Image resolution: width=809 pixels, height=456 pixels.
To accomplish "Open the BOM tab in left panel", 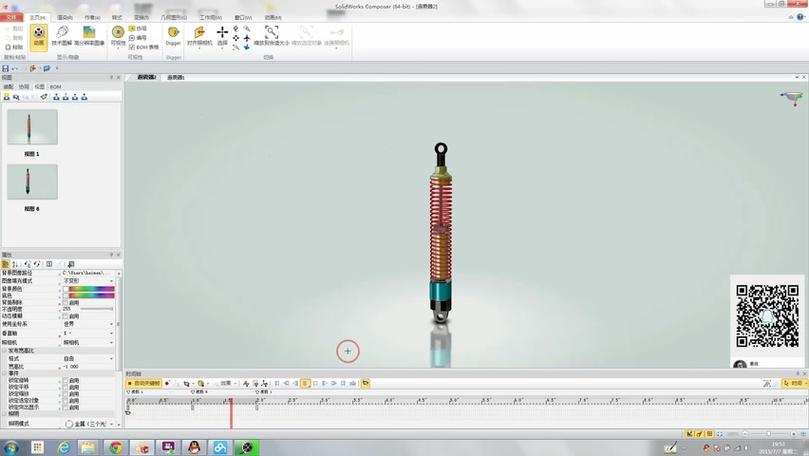I will [55, 87].
